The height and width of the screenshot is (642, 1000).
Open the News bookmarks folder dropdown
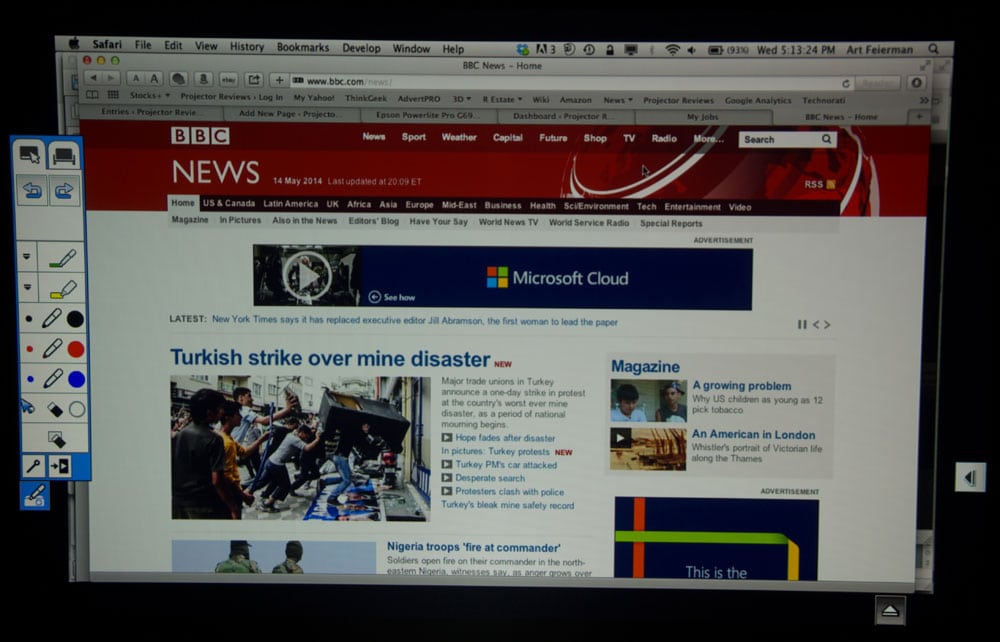(x=618, y=100)
